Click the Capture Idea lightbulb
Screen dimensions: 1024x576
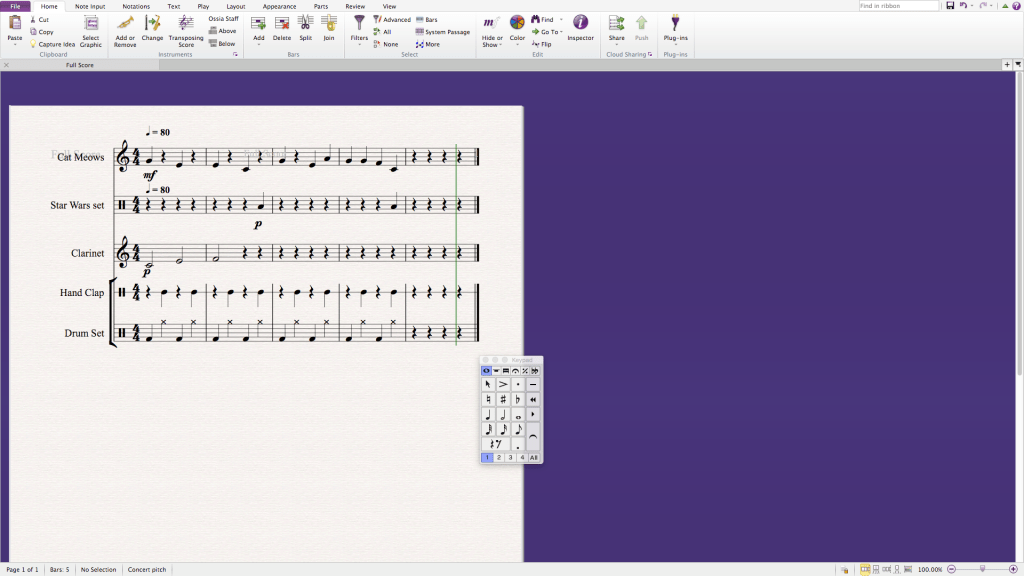click(33, 44)
